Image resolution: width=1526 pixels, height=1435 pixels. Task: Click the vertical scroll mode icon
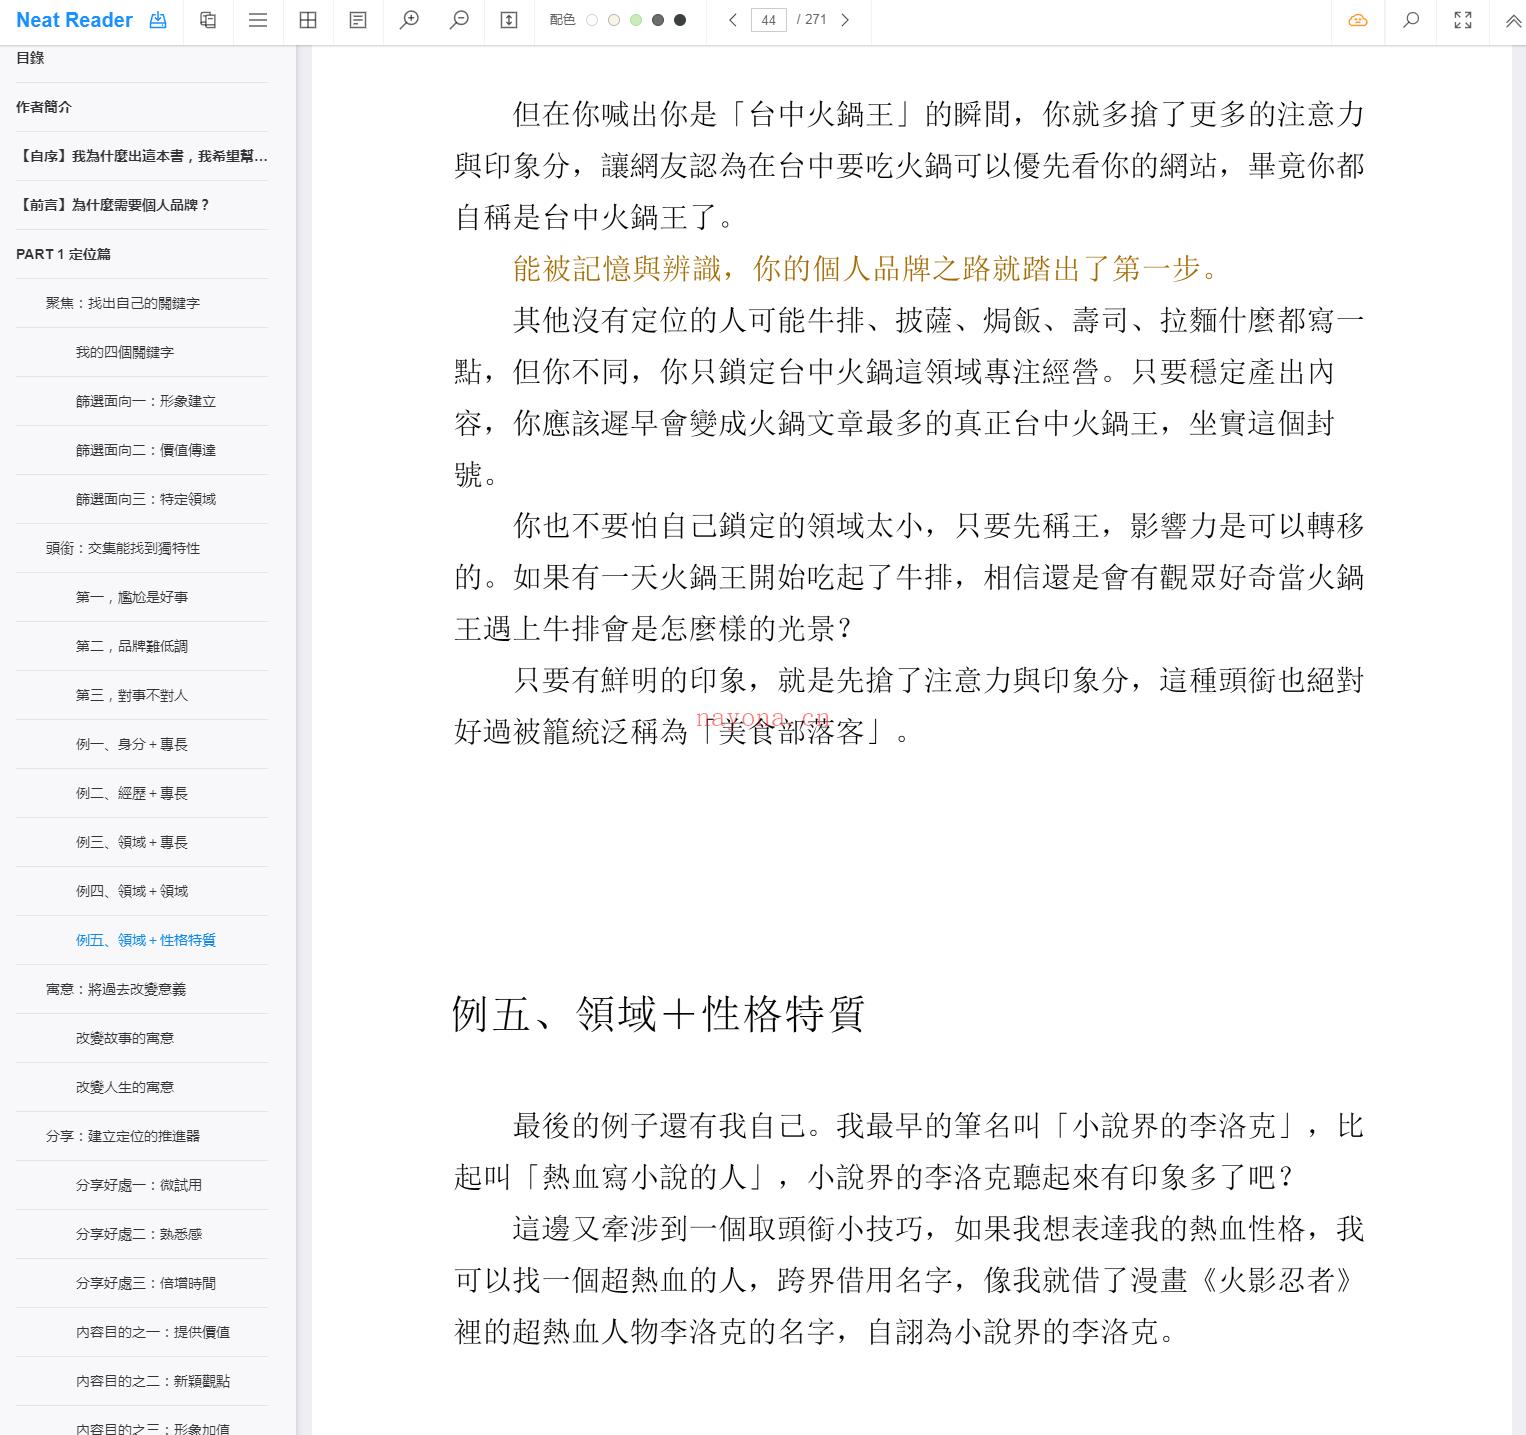pos(509,20)
